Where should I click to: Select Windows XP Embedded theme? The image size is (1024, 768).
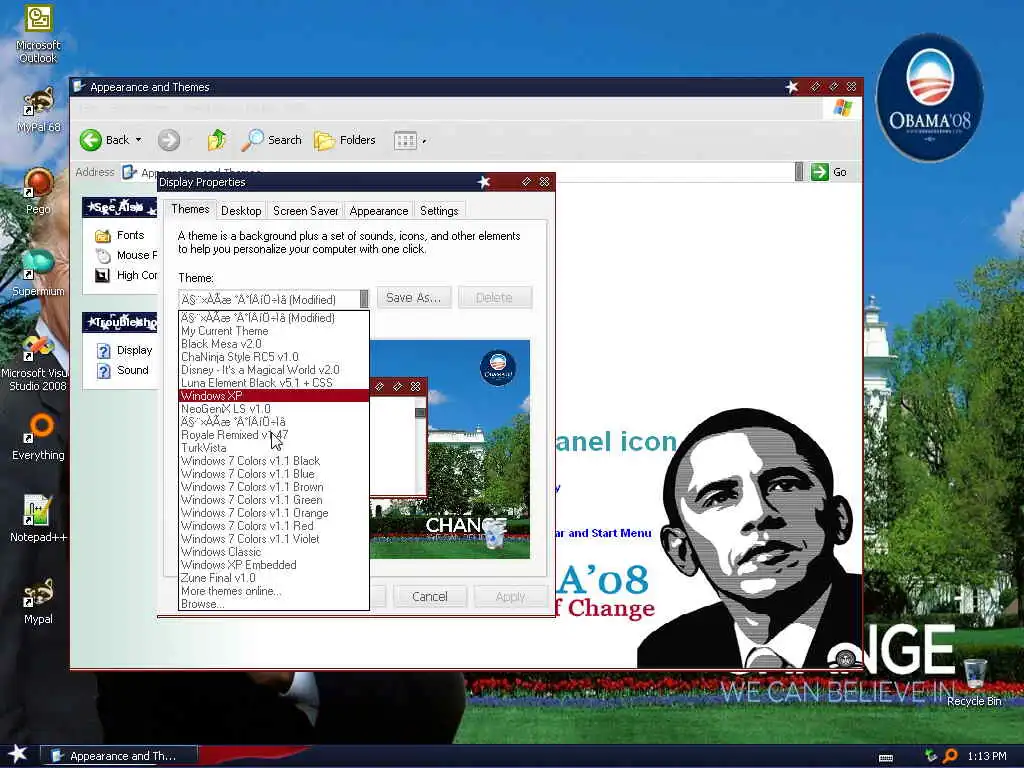(274, 565)
